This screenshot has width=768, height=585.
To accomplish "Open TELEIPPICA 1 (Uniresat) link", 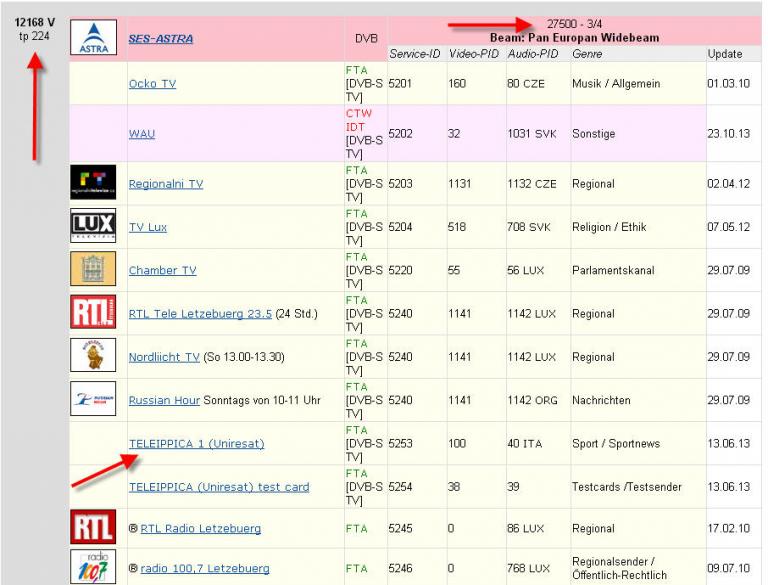I will pyautogui.click(x=196, y=443).
